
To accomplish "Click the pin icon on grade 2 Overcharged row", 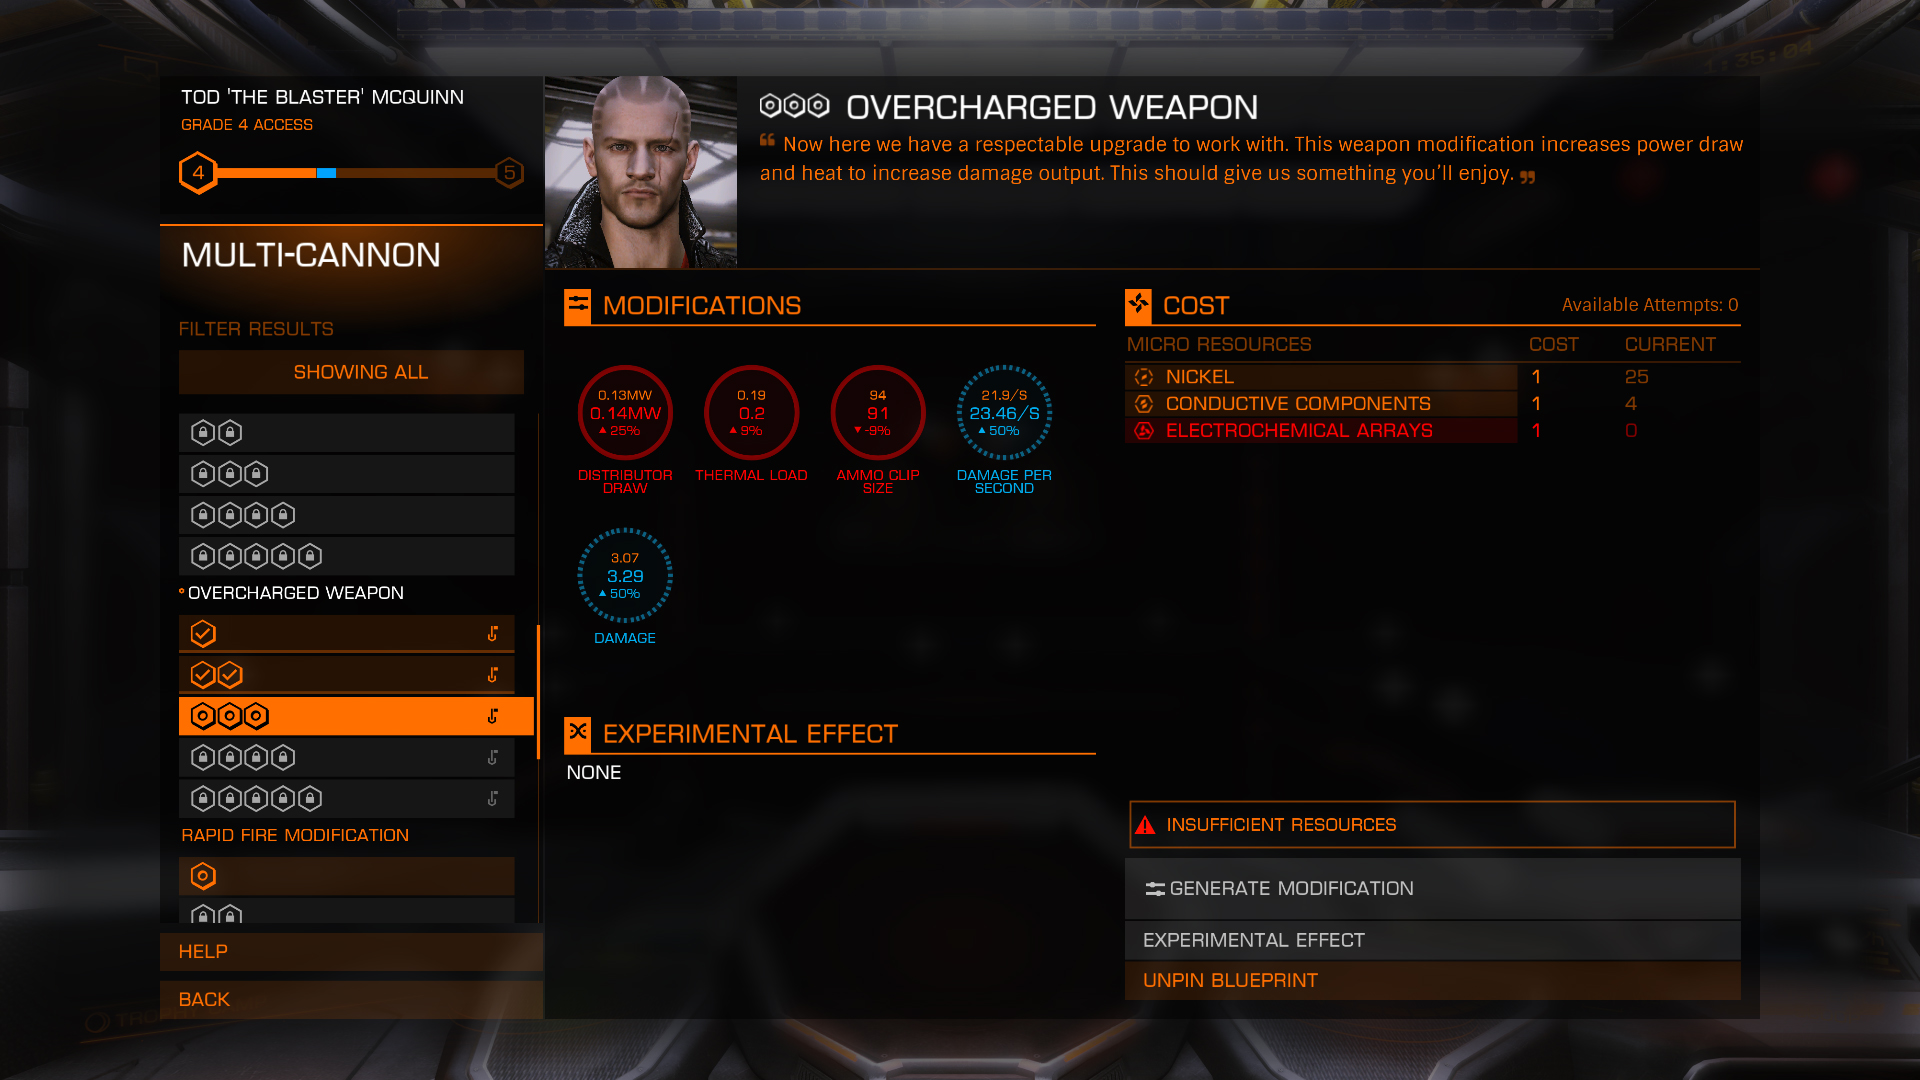I will (492, 675).
